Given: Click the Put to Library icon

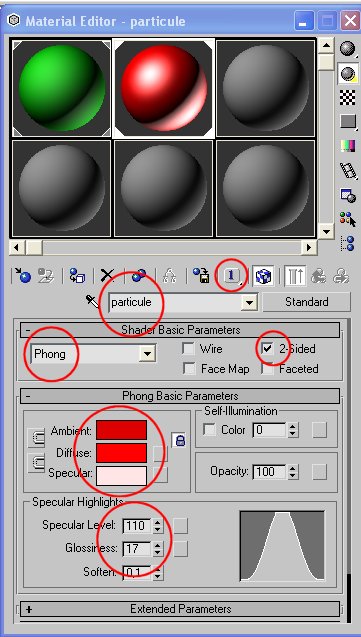Looking at the screenshot, I should [x=201, y=276].
